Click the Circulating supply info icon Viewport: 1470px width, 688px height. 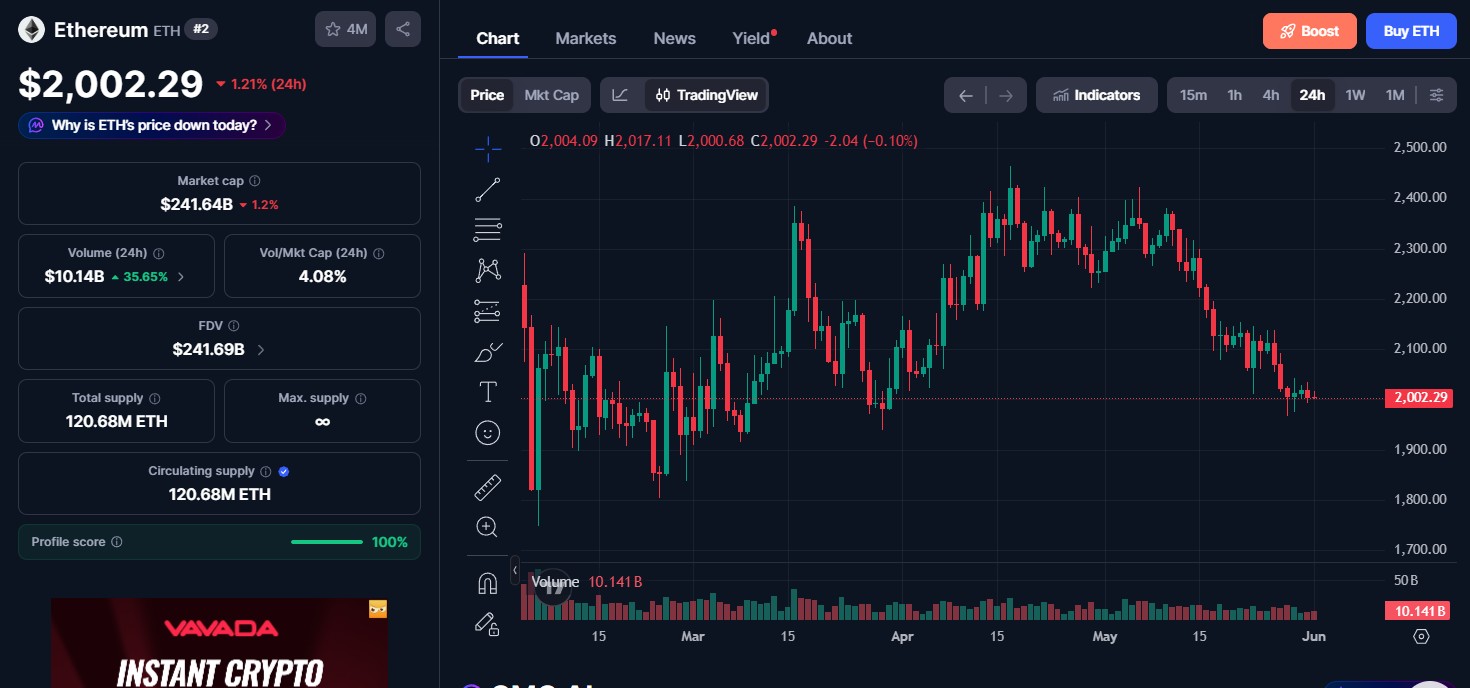266,471
